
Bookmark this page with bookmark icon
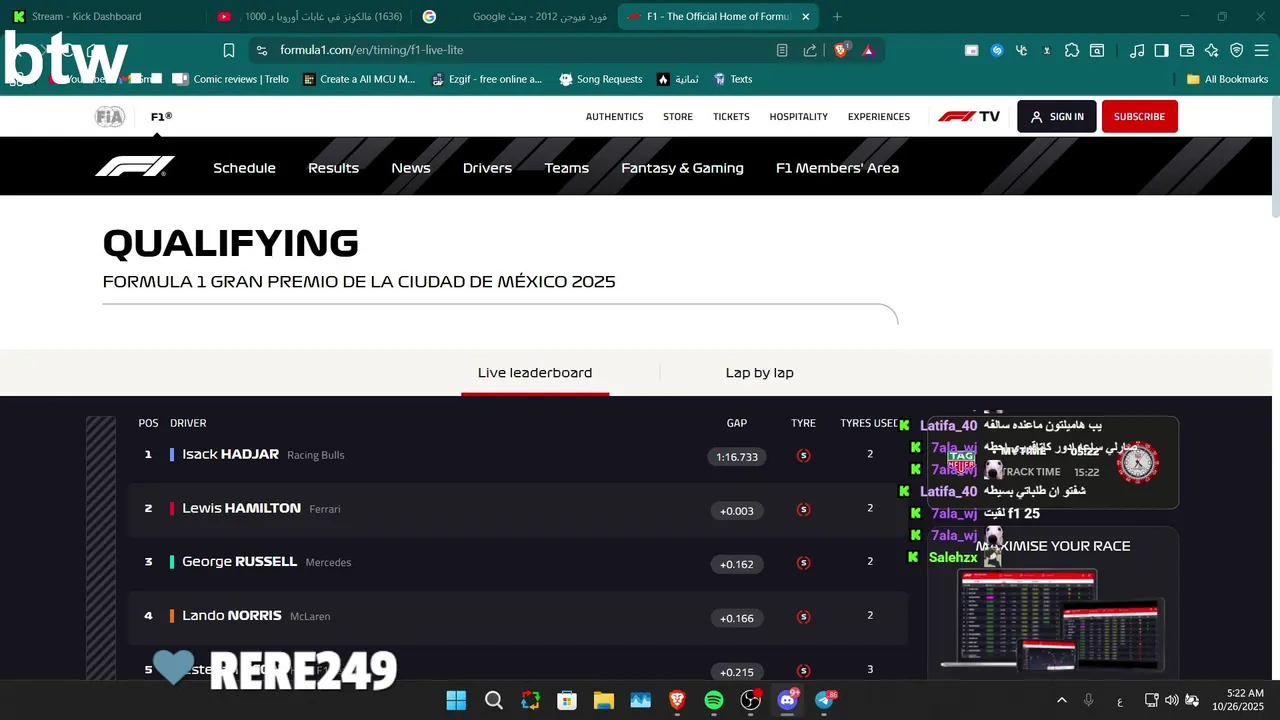point(229,50)
